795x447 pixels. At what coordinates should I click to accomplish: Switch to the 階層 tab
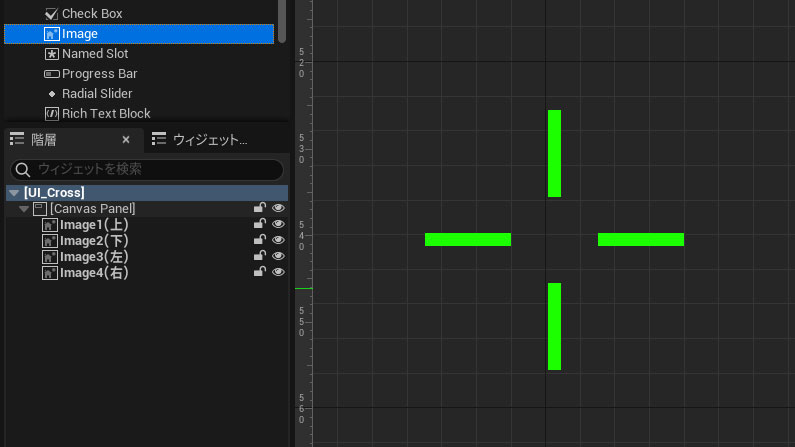(74, 140)
